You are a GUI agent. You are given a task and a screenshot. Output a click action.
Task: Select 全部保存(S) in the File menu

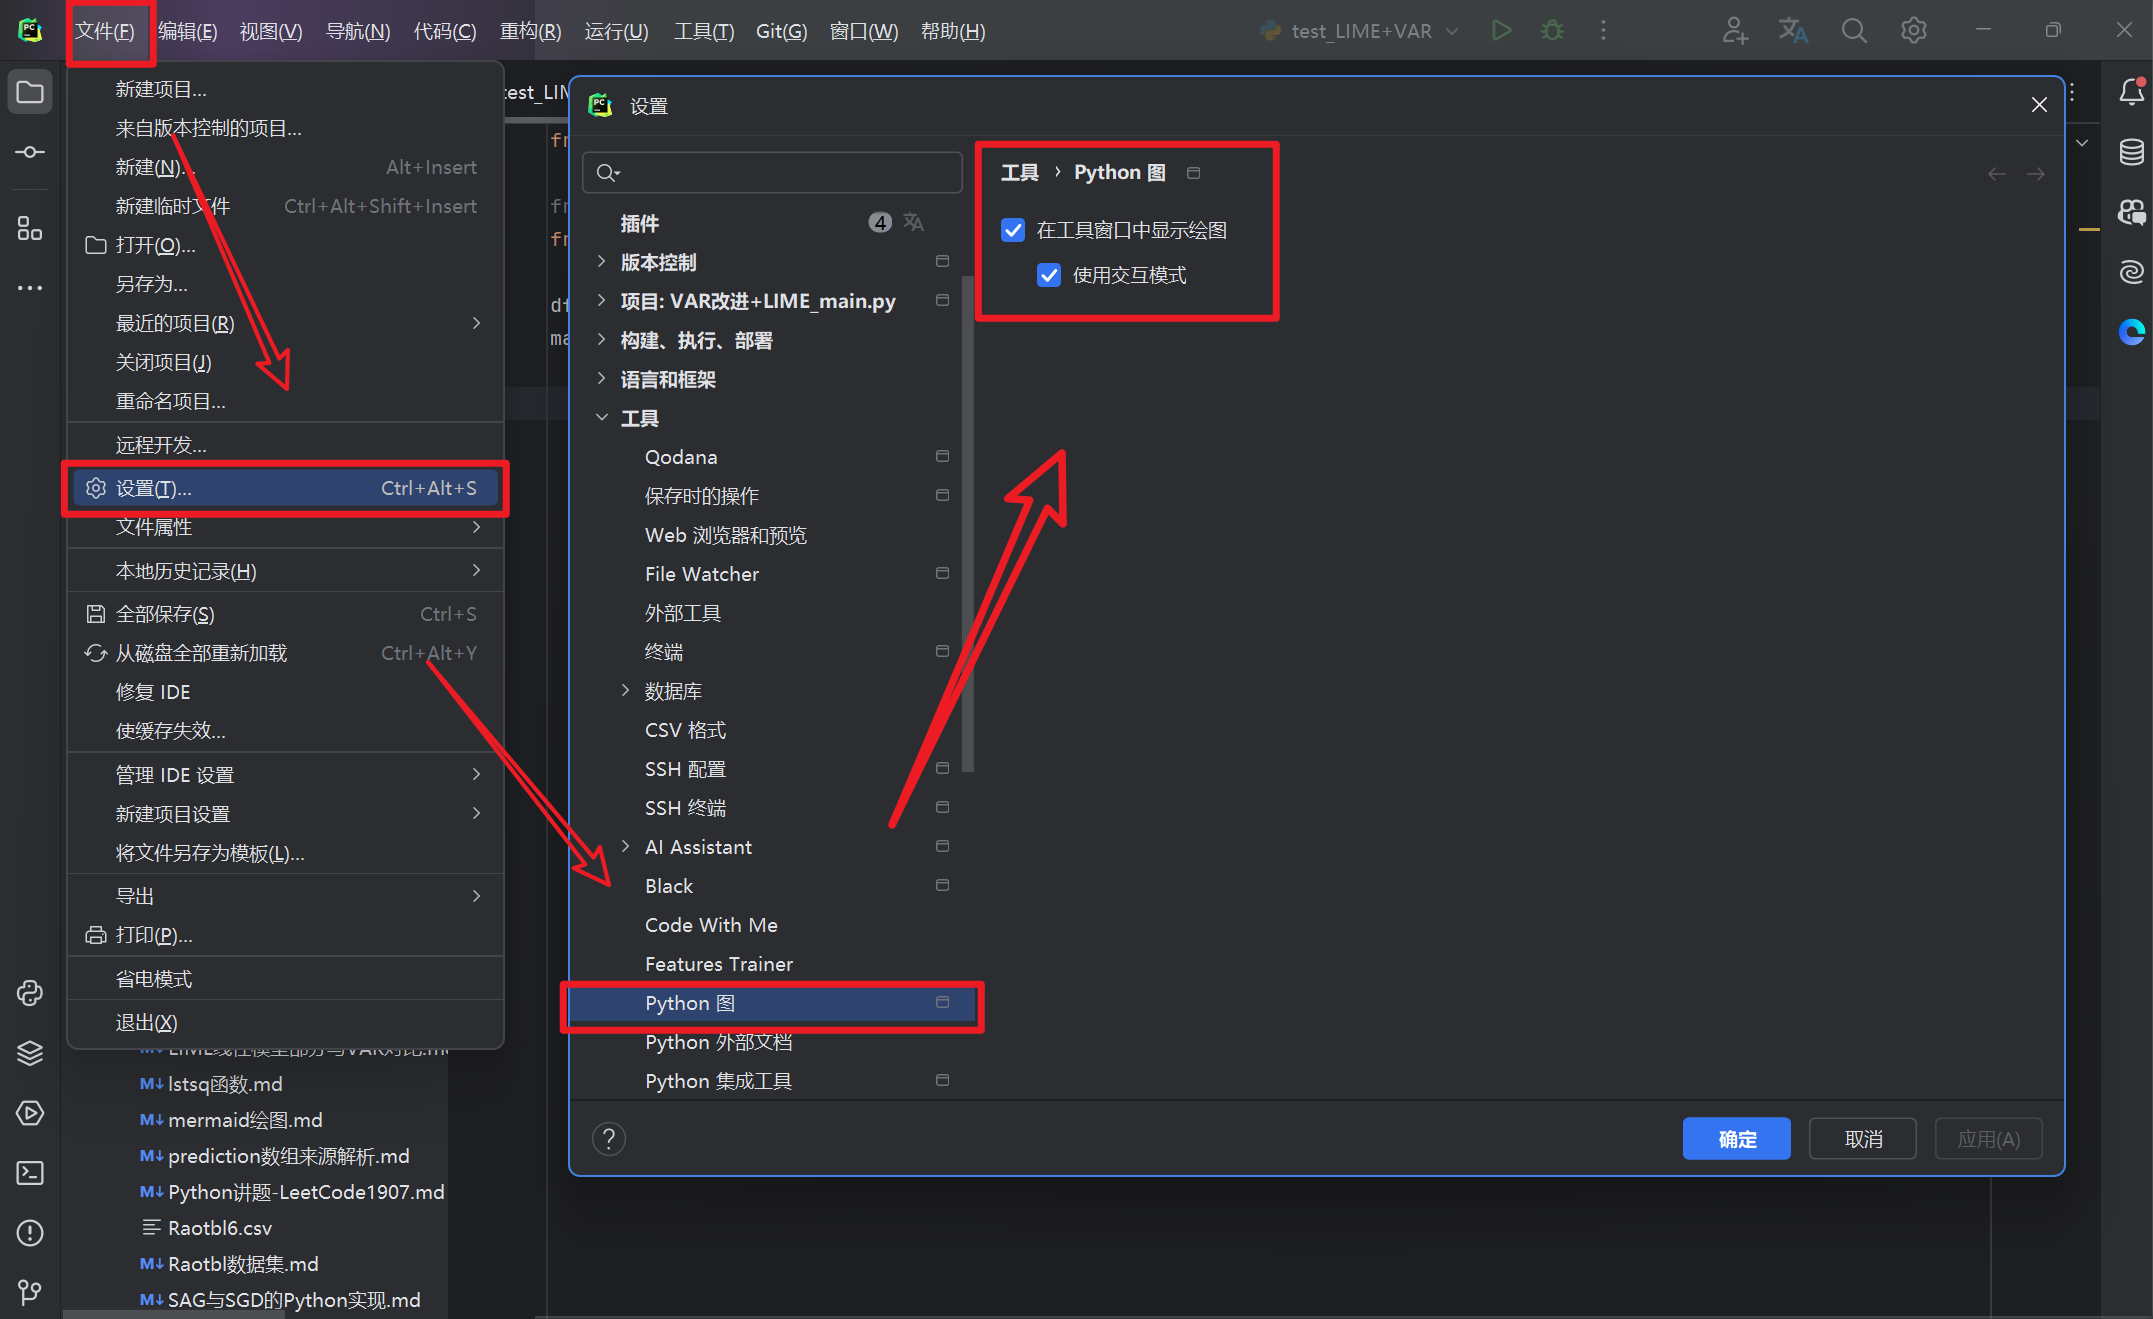click(x=285, y=614)
